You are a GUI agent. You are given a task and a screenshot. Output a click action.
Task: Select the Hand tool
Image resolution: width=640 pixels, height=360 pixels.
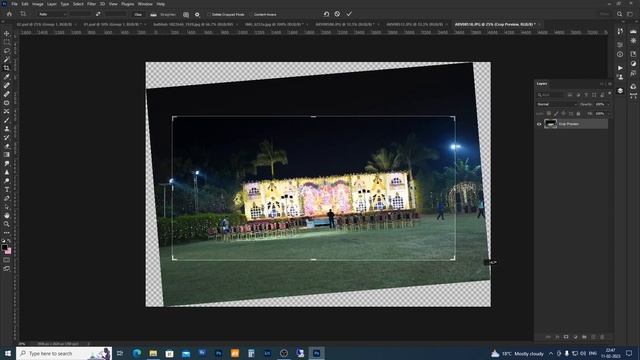coord(7,215)
